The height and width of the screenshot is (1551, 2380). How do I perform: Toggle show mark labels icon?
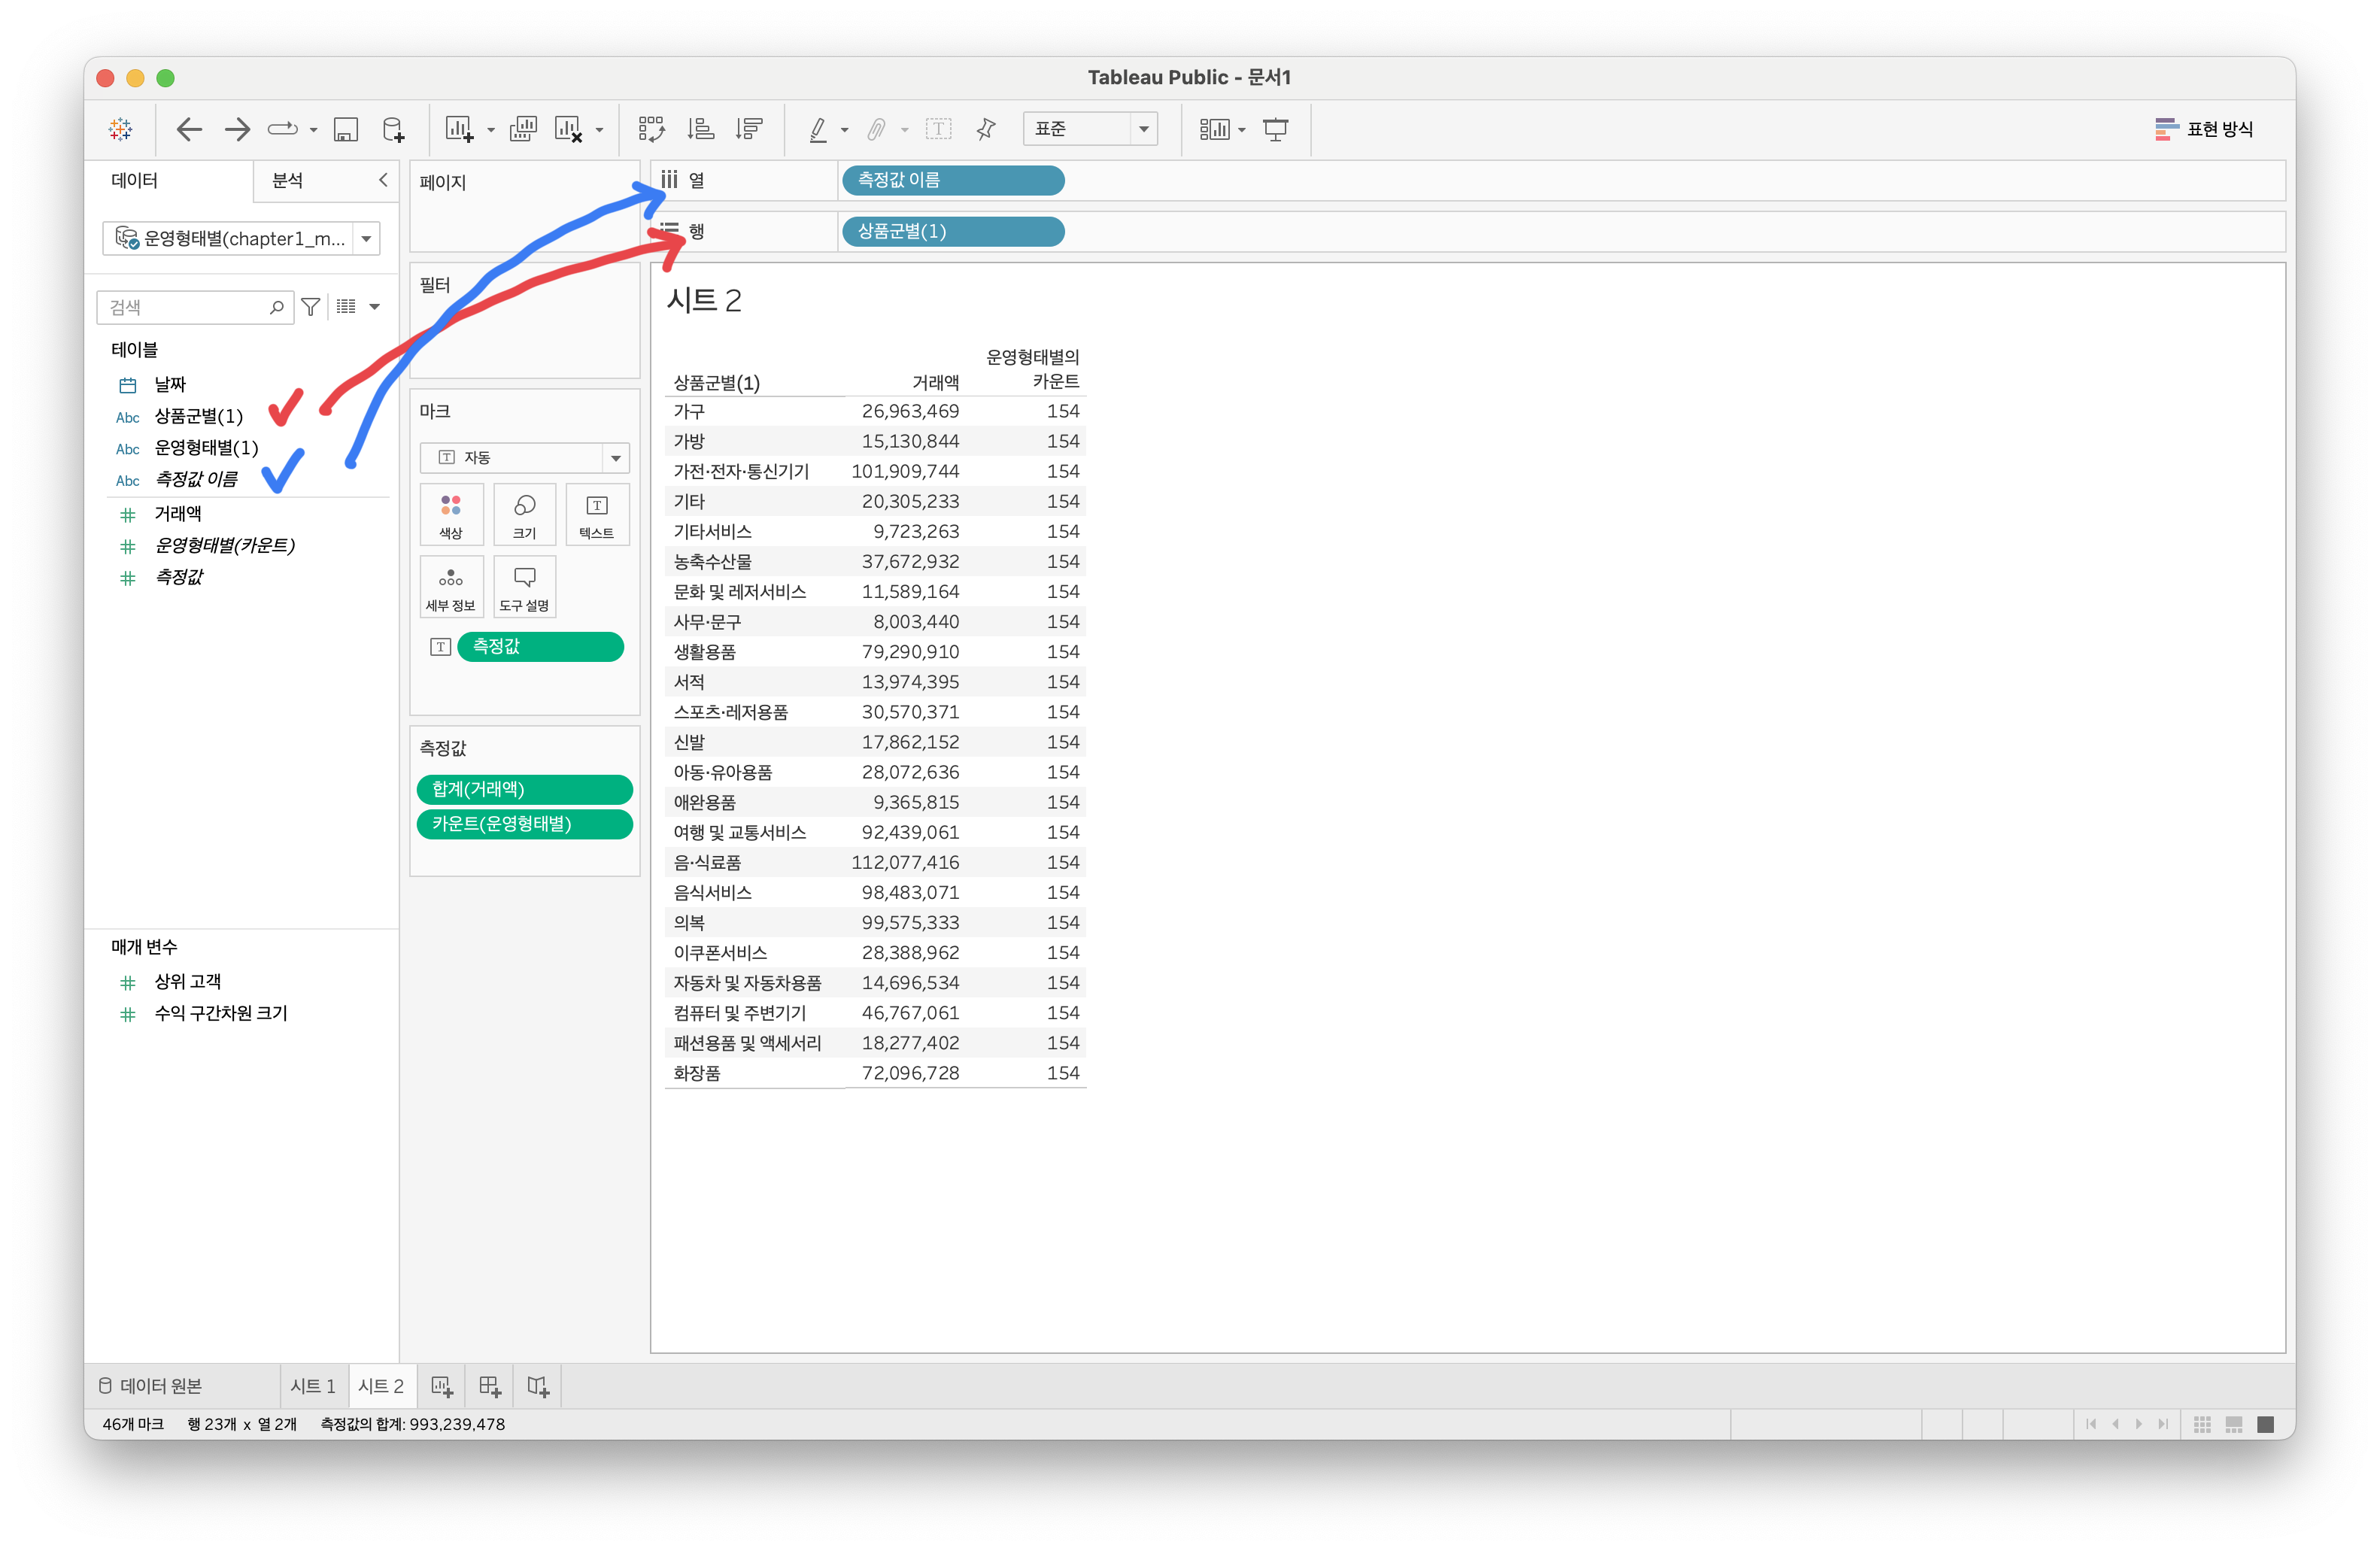(x=938, y=129)
